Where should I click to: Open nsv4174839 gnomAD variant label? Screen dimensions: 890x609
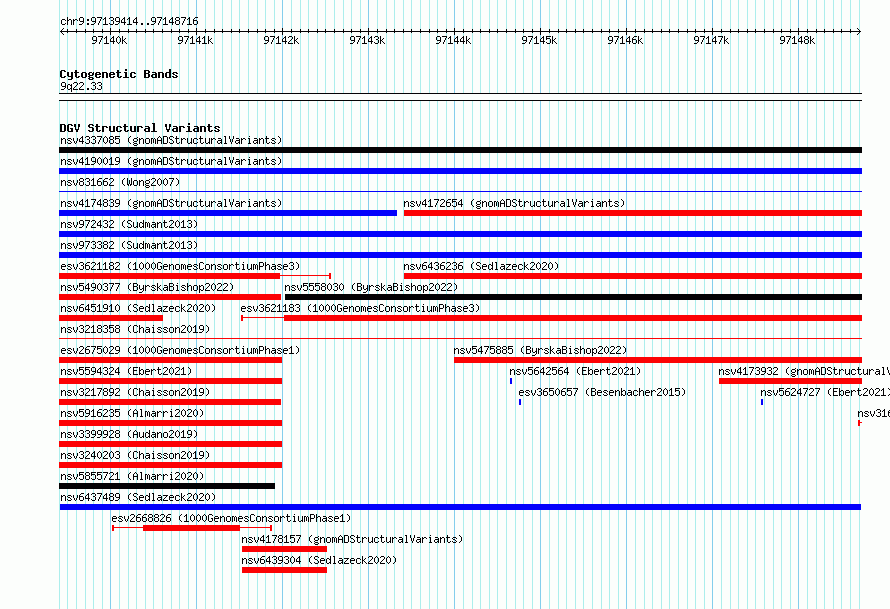click(171, 203)
